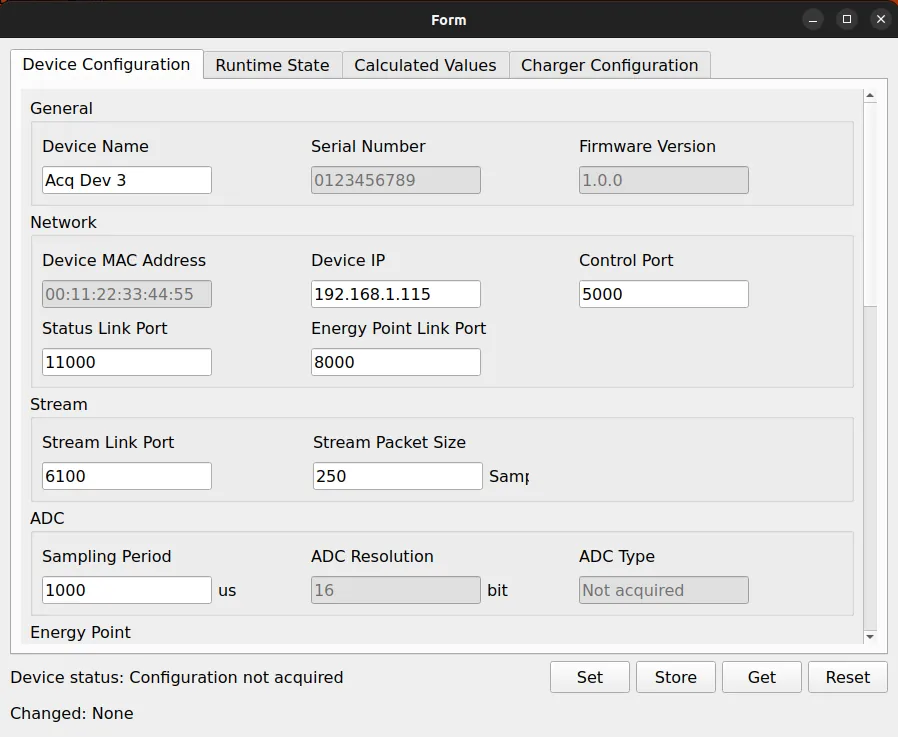This screenshot has width=898, height=737.
Task: Click the 'Form' window title
Action: (448, 20)
